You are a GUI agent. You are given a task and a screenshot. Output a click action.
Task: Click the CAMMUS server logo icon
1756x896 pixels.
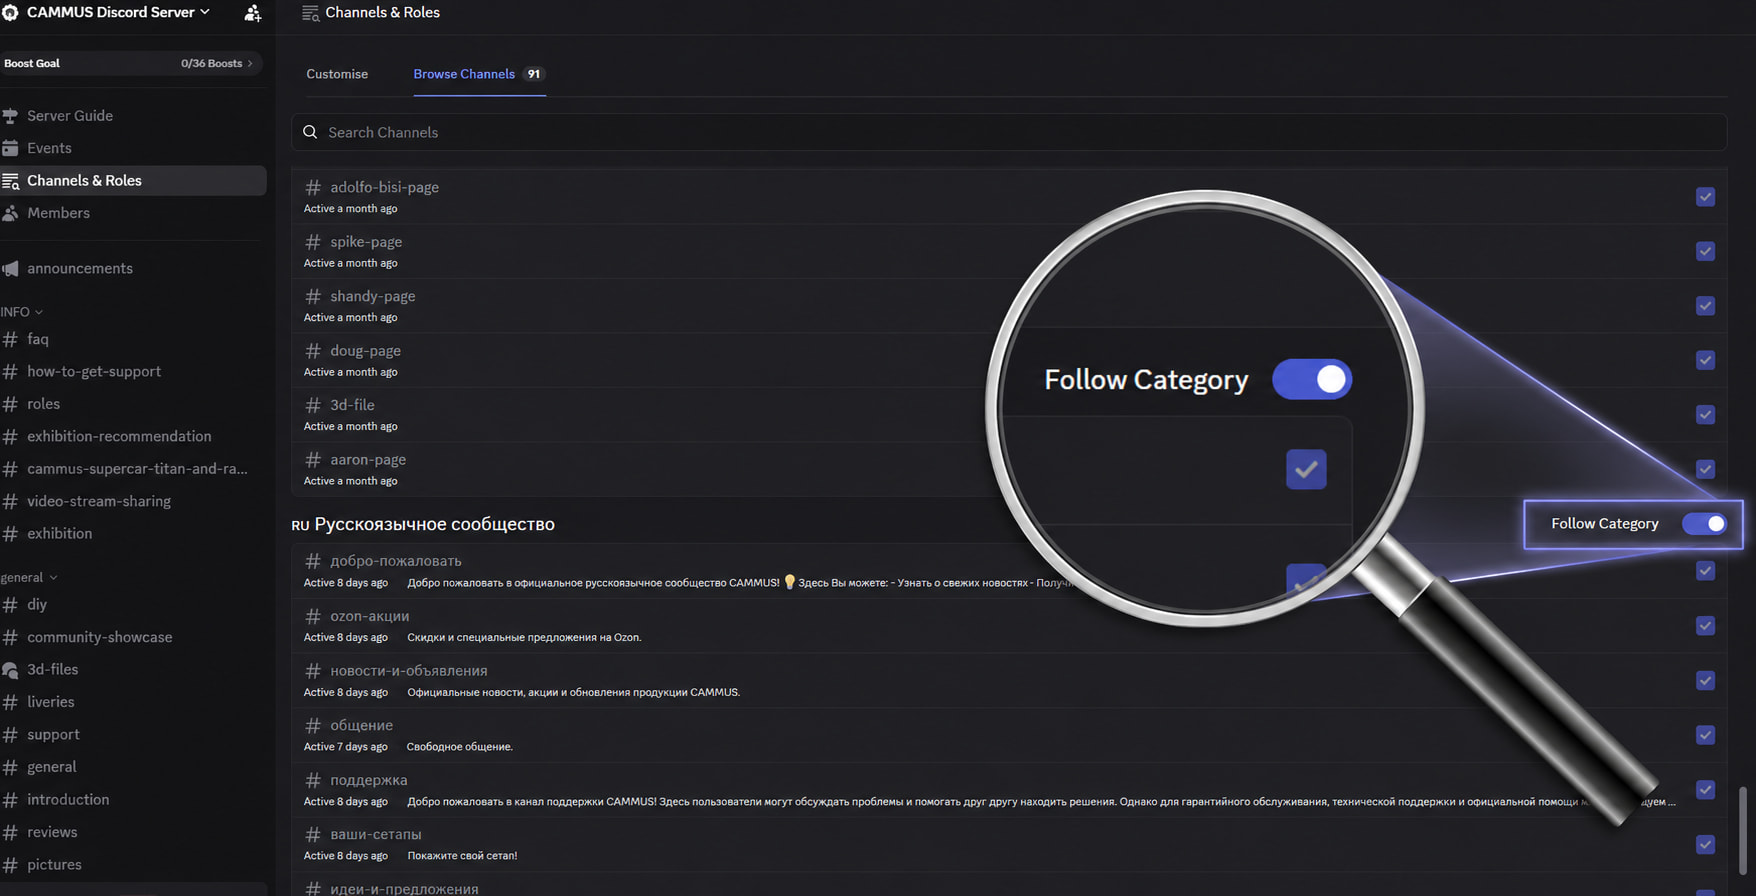[10, 13]
